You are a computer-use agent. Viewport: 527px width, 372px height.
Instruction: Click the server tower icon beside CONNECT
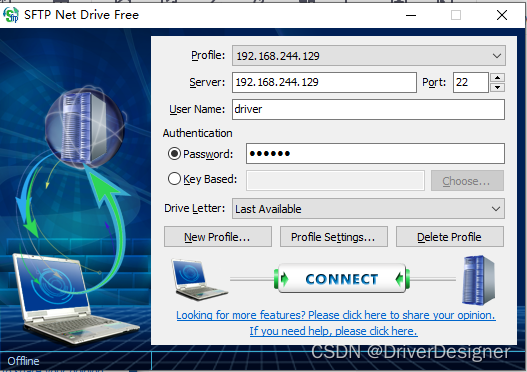pyautogui.click(x=479, y=280)
